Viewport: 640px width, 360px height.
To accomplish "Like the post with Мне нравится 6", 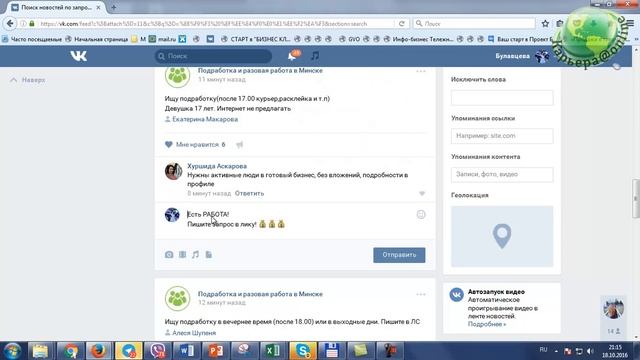I will [x=195, y=144].
